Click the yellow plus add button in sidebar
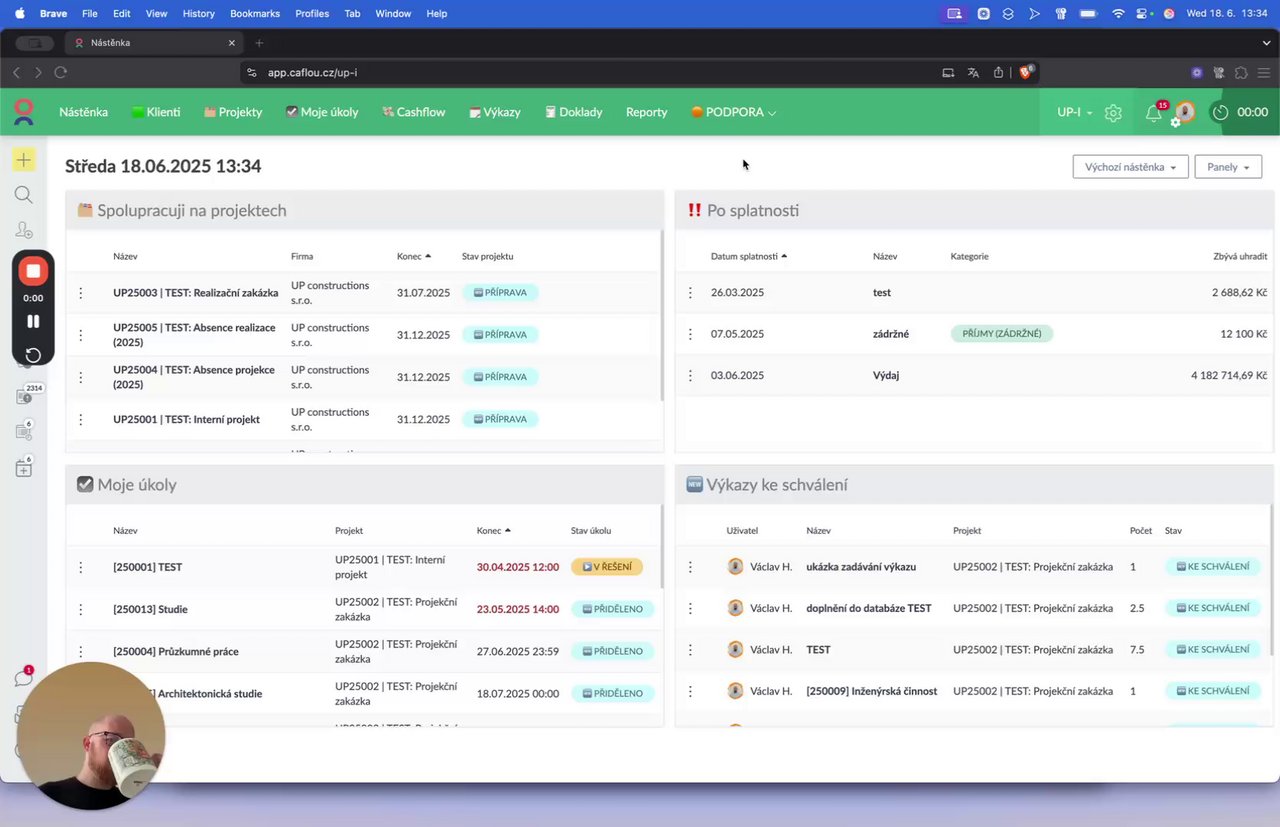This screenshot has width=1280, height=827. pyautogui.click(x=23, y=160)
